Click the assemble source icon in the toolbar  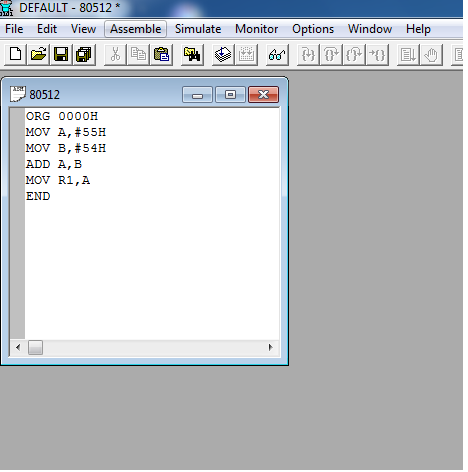192,54
